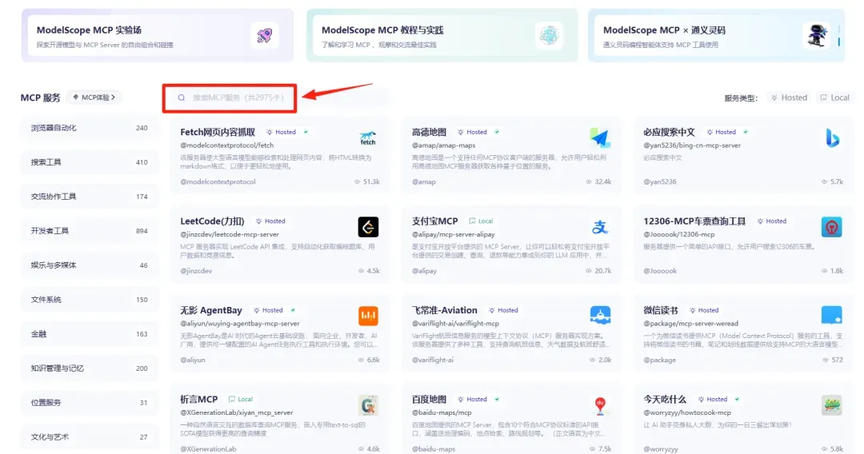Click the verified check next to Fetch Hosted
The image size is (864, 454).
306,132
